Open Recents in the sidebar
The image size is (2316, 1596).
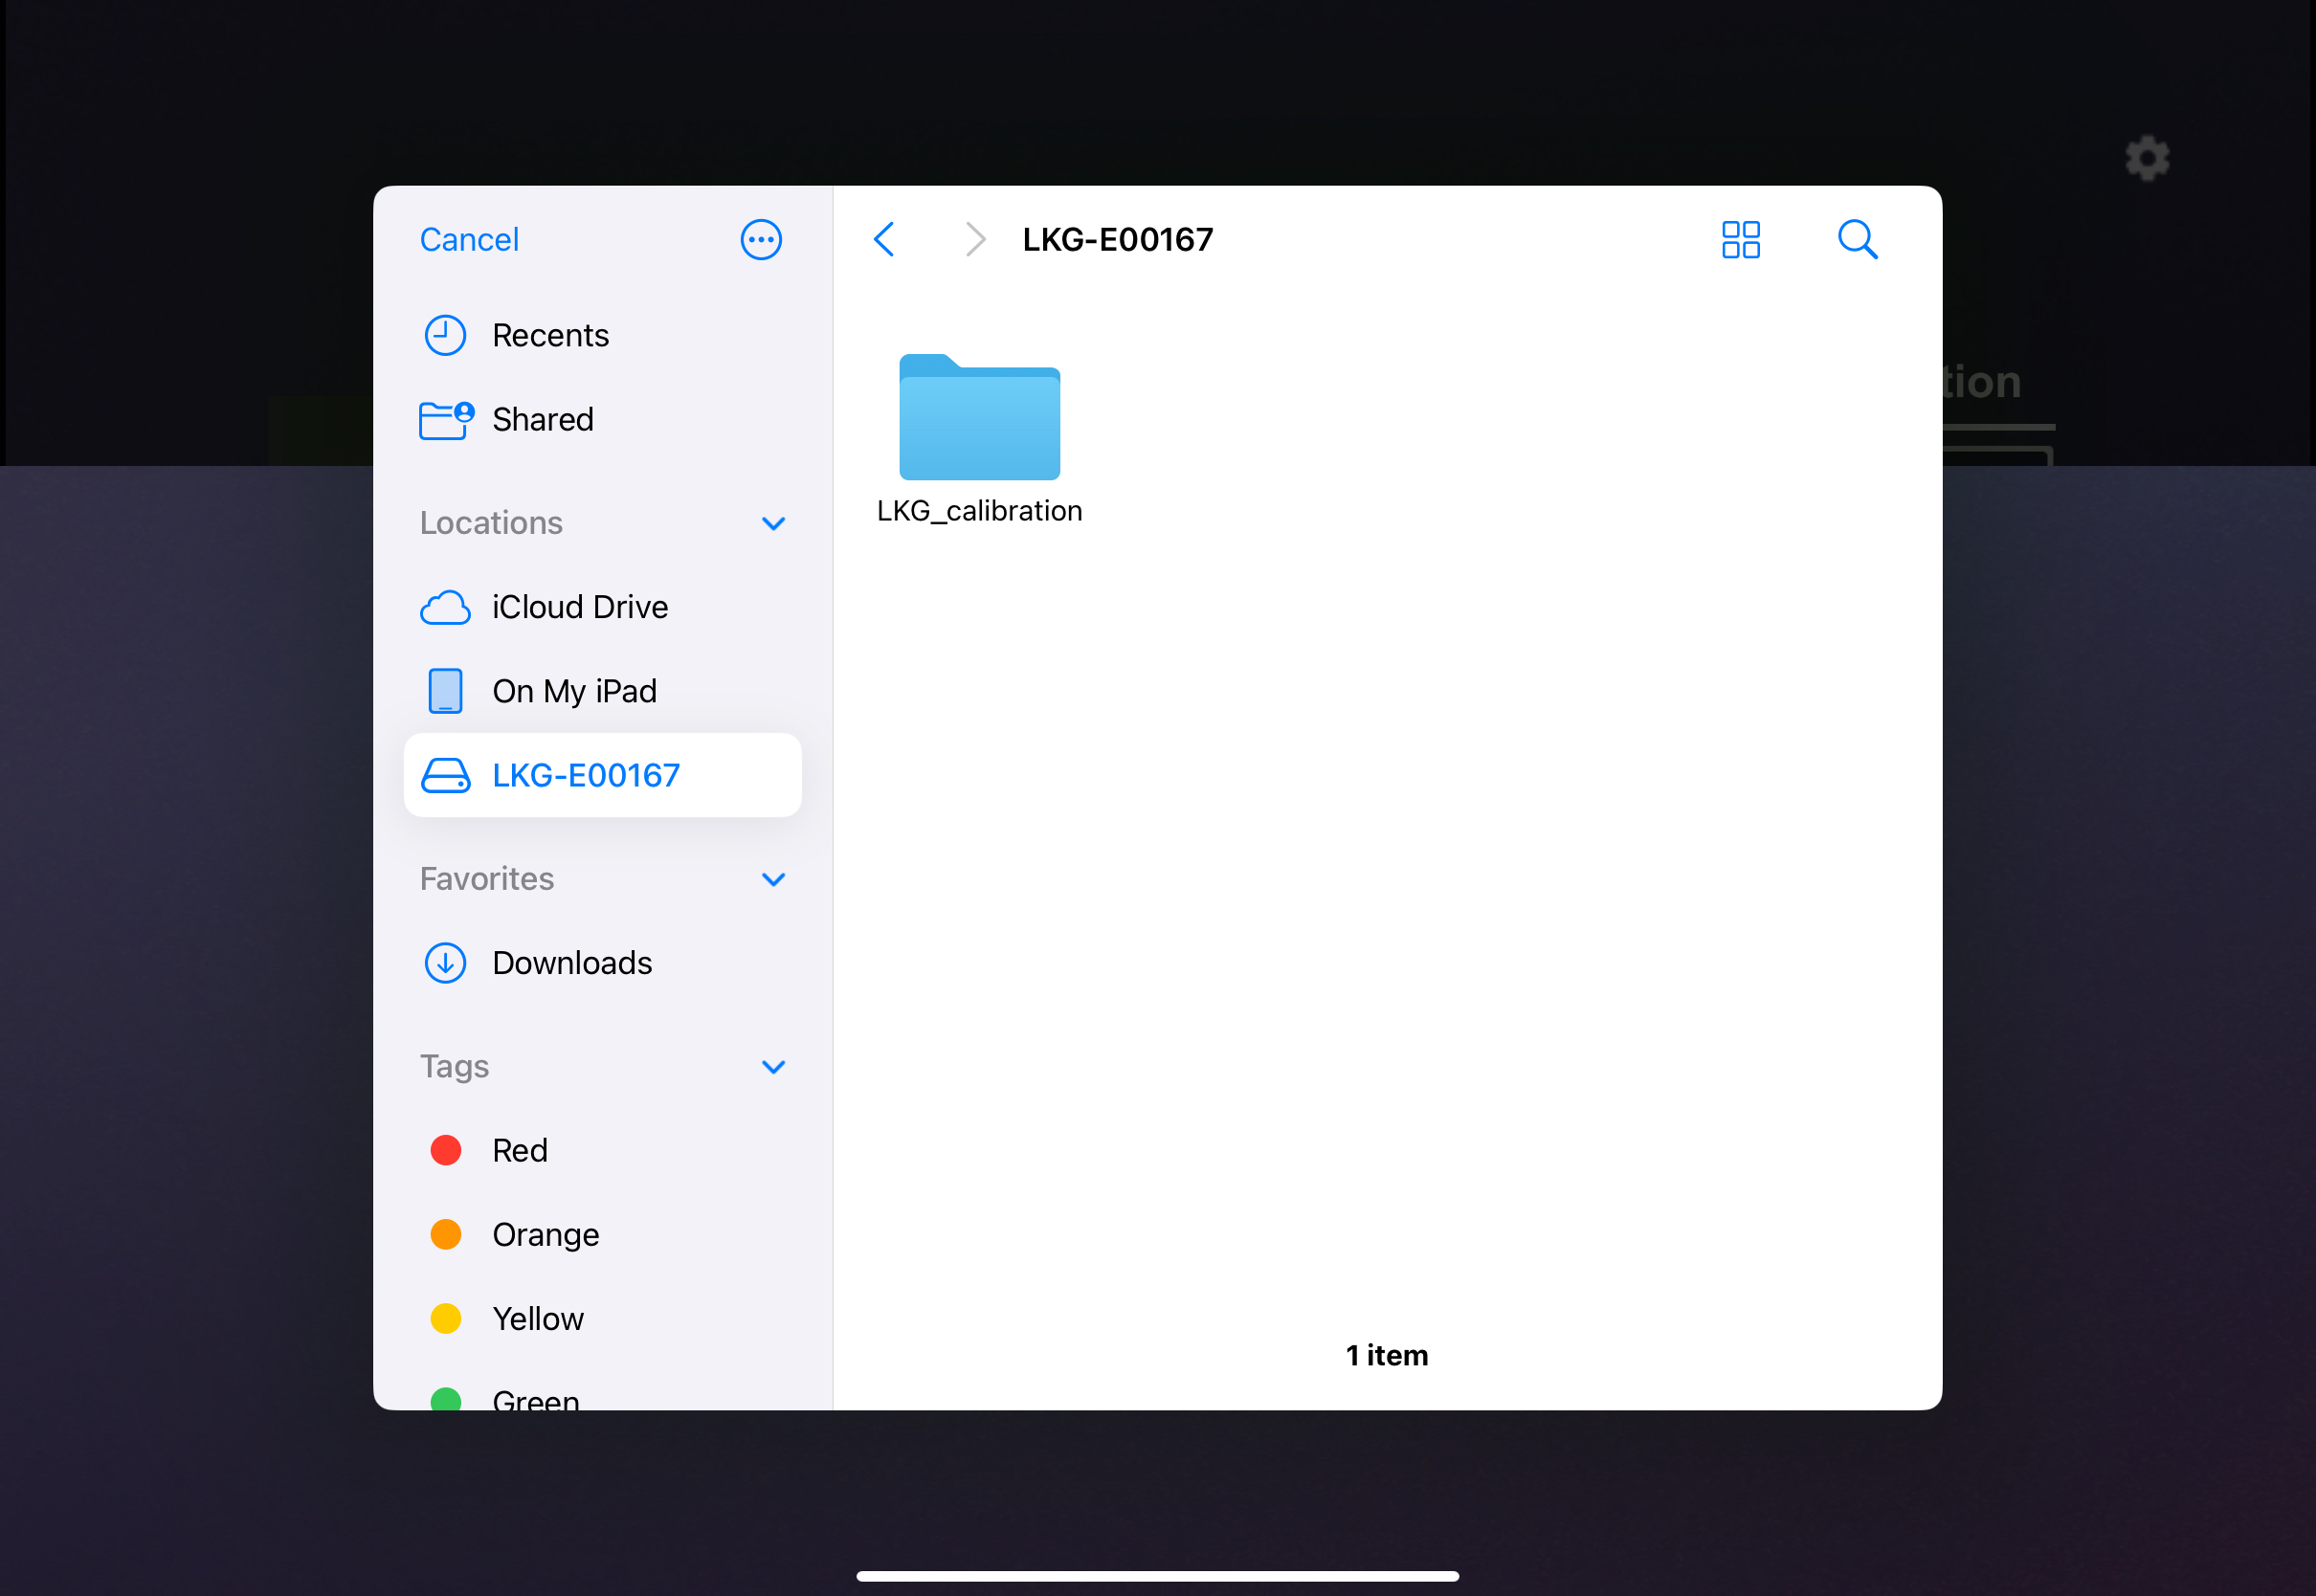[x=549, y=336]
